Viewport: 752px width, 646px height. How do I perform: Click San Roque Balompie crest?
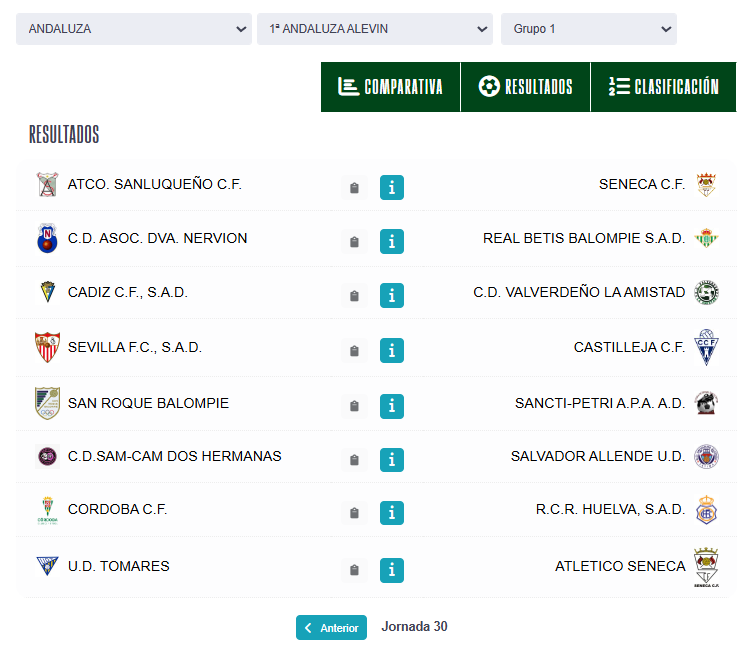(47, 403)
